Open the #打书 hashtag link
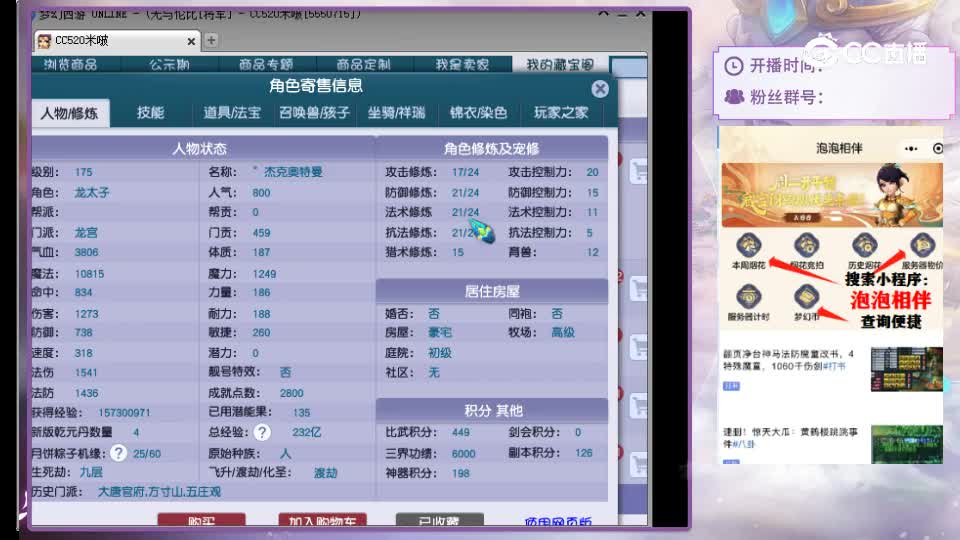960x540 pixels. (x=834, y=366)
